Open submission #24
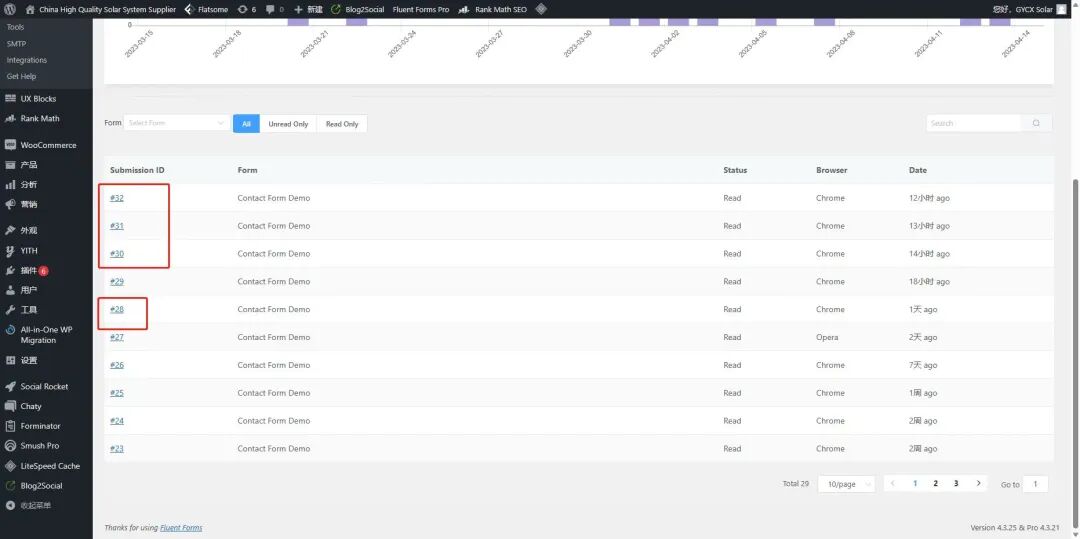The image size is (1080, 539). 117,421
